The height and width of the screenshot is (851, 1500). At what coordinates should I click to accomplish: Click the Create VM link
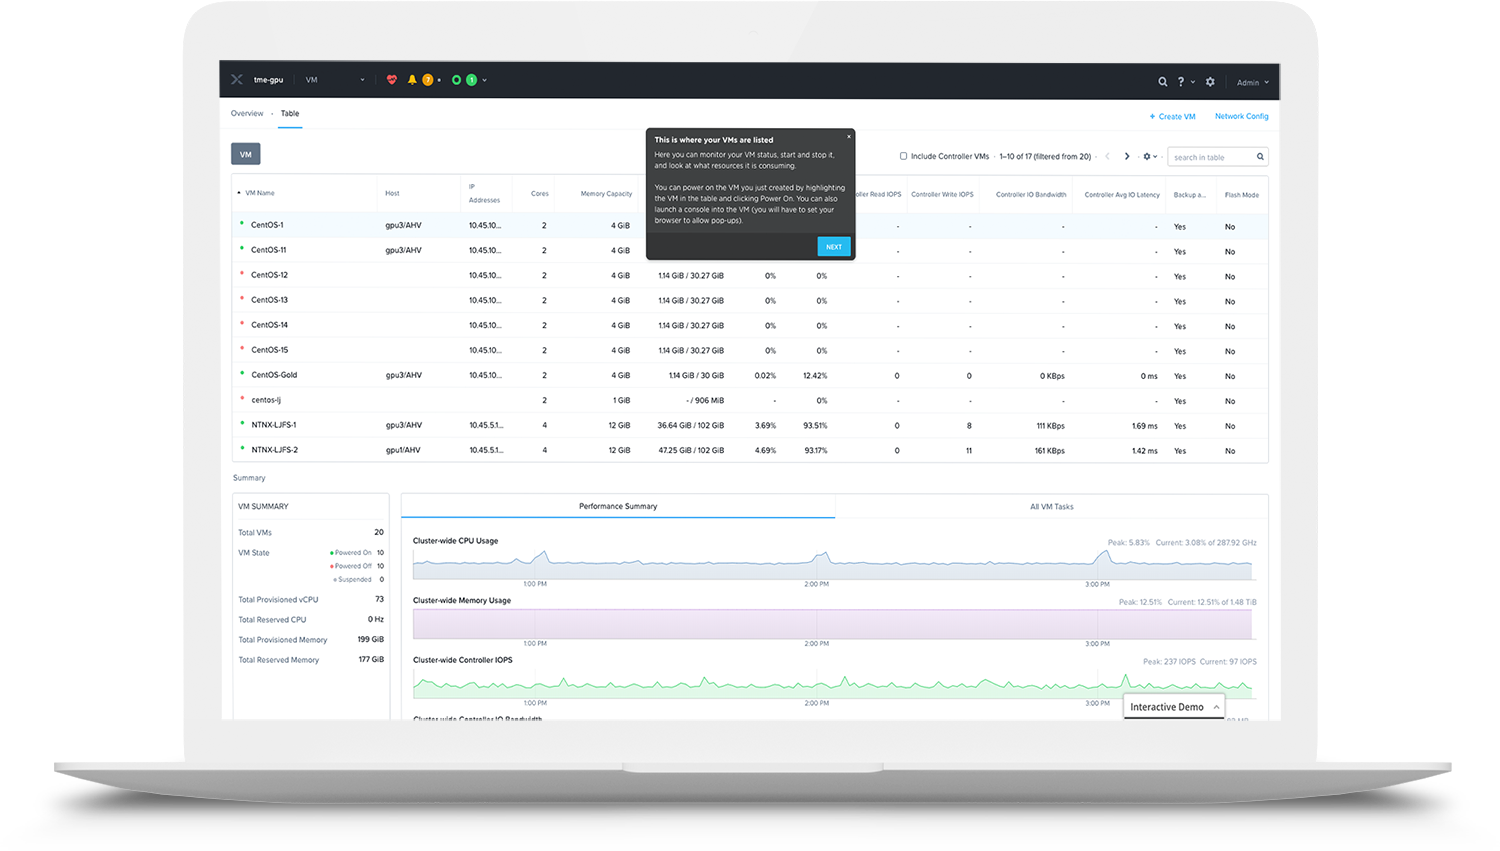point(1172,117)
